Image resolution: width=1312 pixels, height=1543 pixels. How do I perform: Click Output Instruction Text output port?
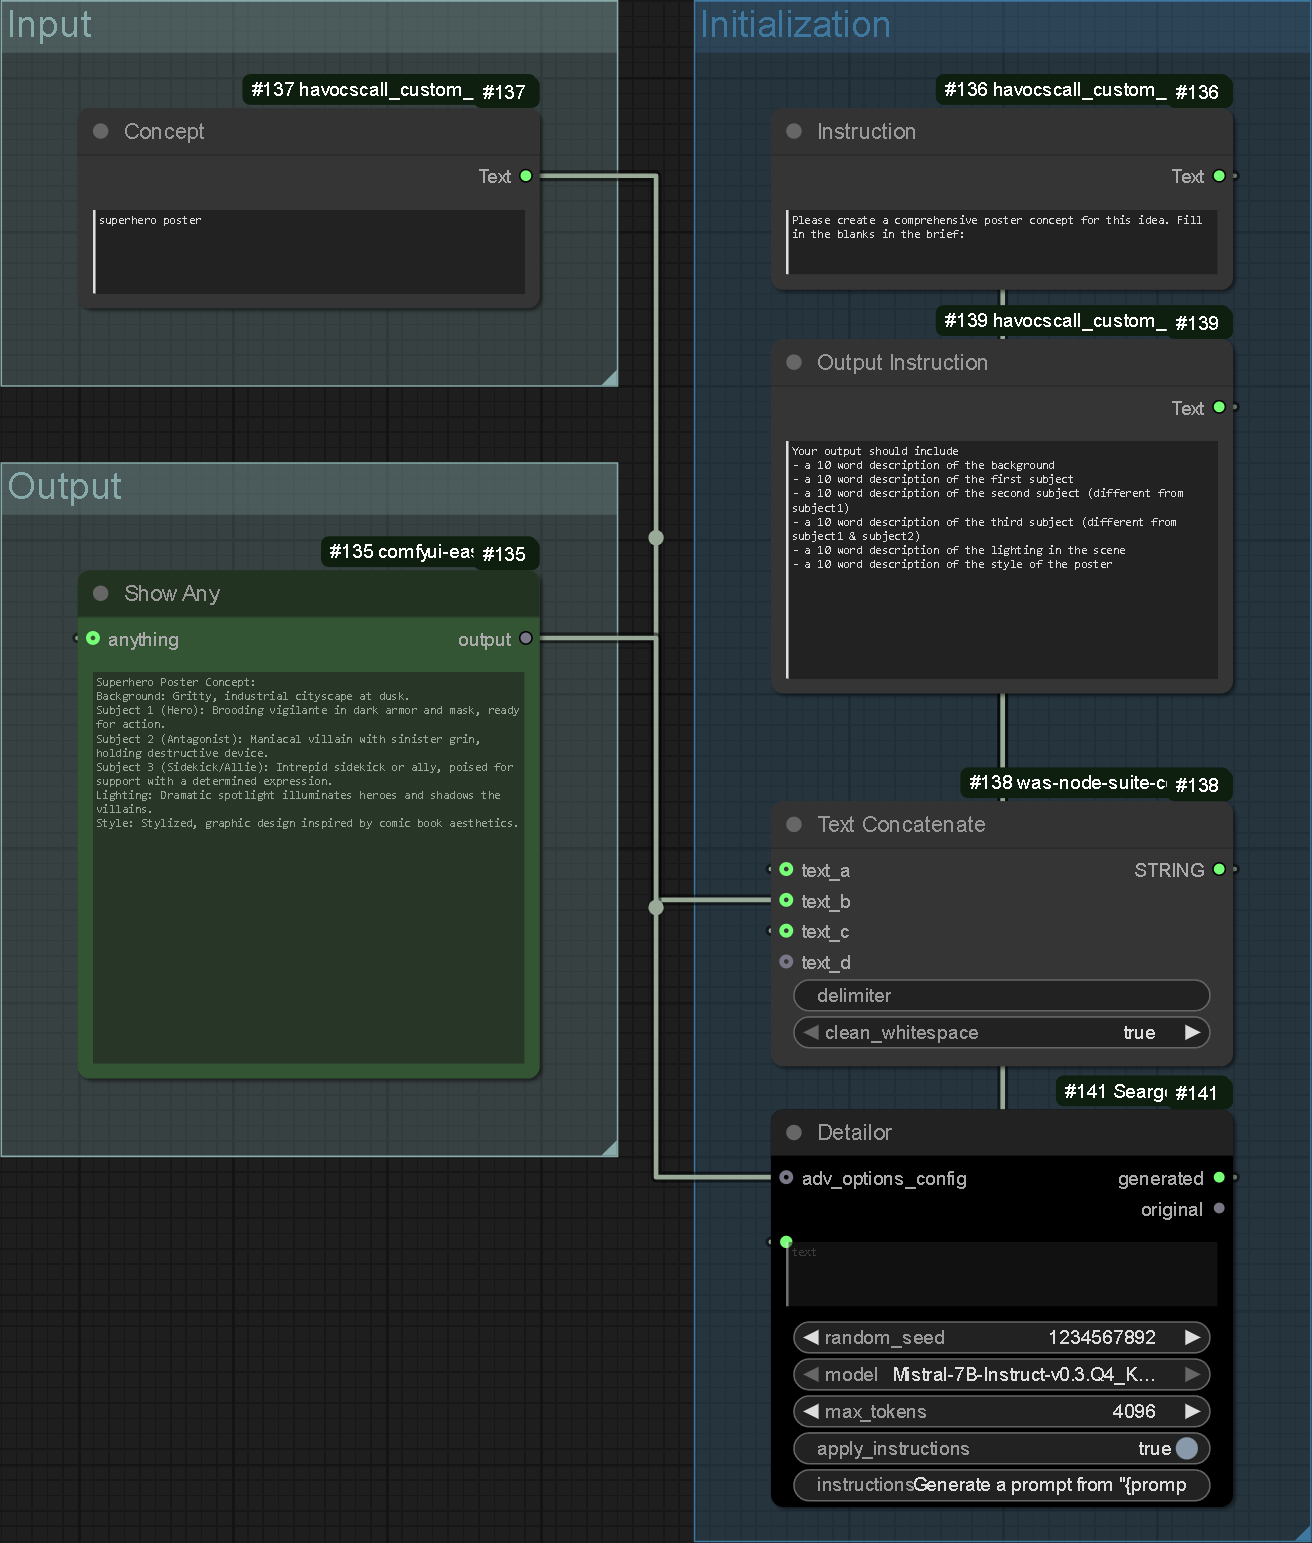click(1219, 407)
